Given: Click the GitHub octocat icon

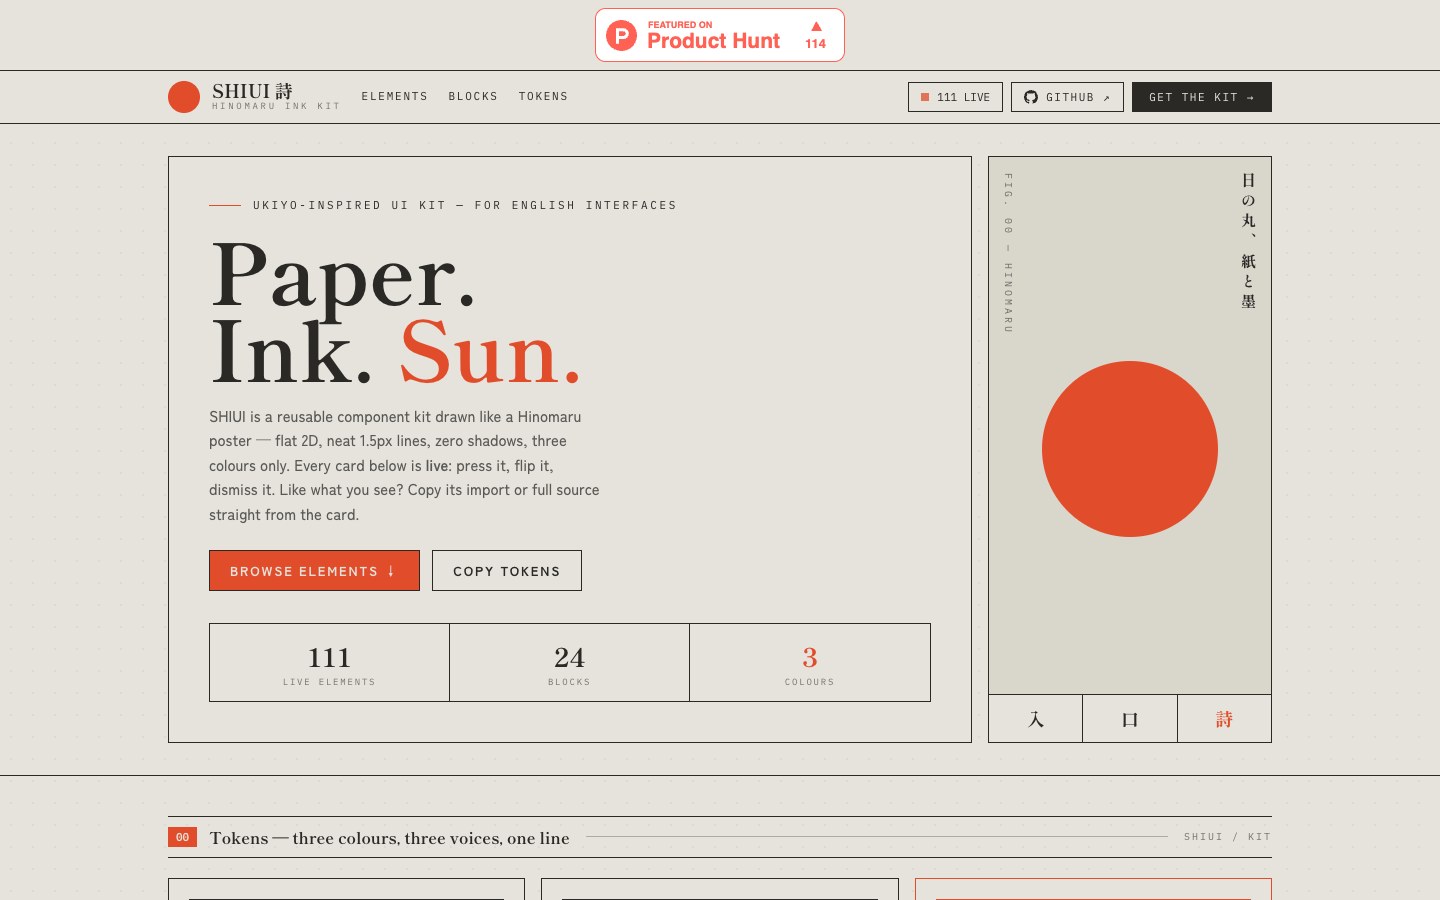Looking at the screenshot, I should pyautogui.click(x=1031, y=97).
